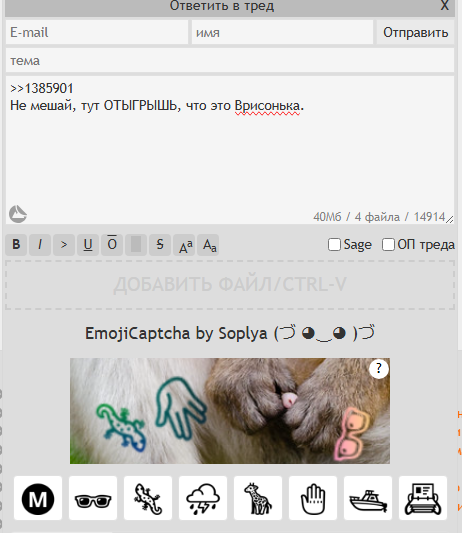
Task: Insert quote marker with the > button
Action: 64,244
